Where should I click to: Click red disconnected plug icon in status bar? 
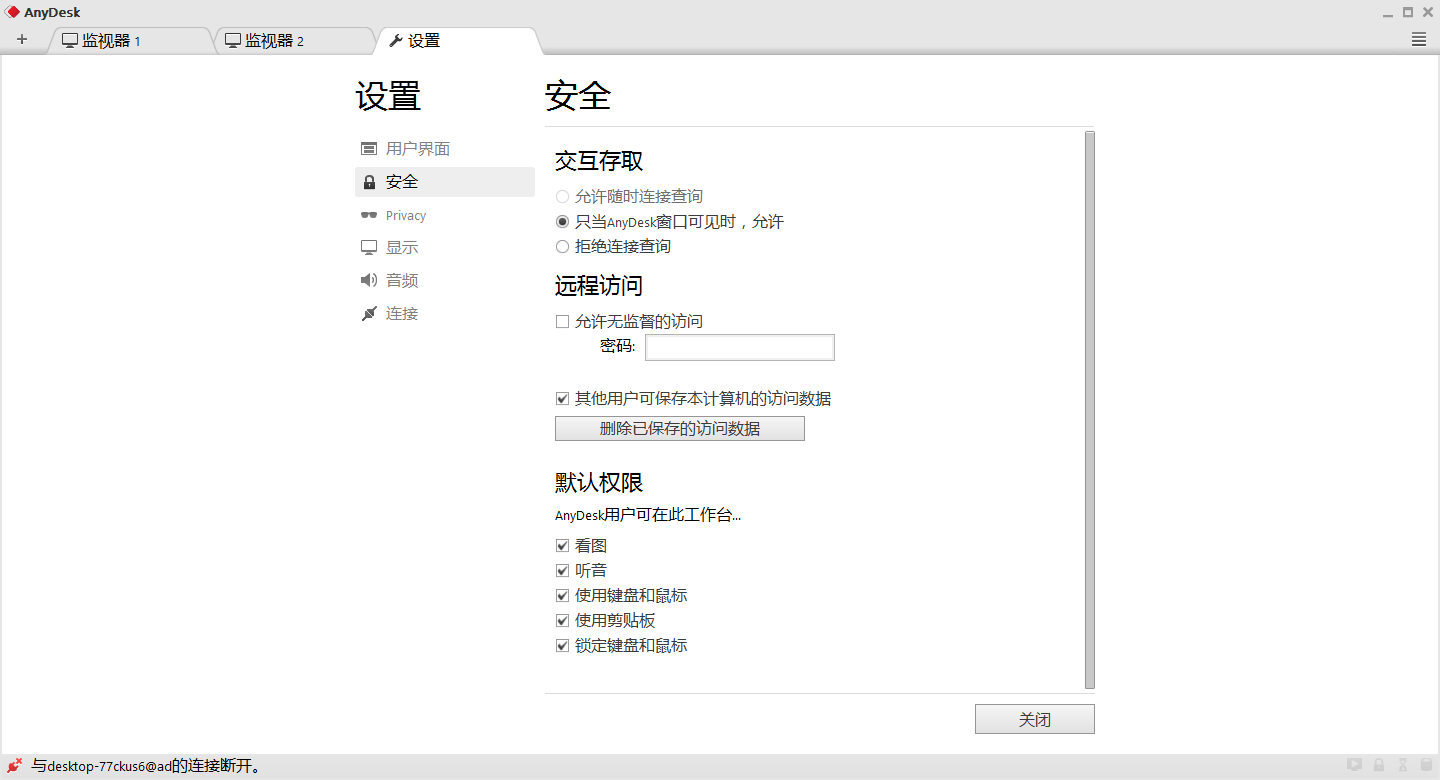click(x=13, y=765)
